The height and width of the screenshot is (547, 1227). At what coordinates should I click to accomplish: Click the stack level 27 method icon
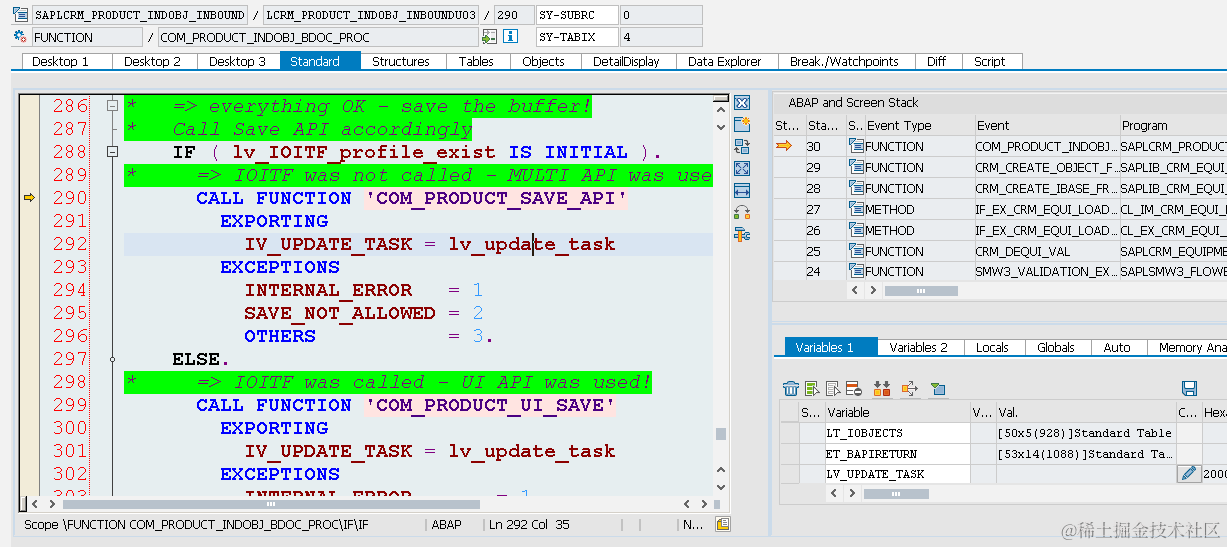click(856, 209)
